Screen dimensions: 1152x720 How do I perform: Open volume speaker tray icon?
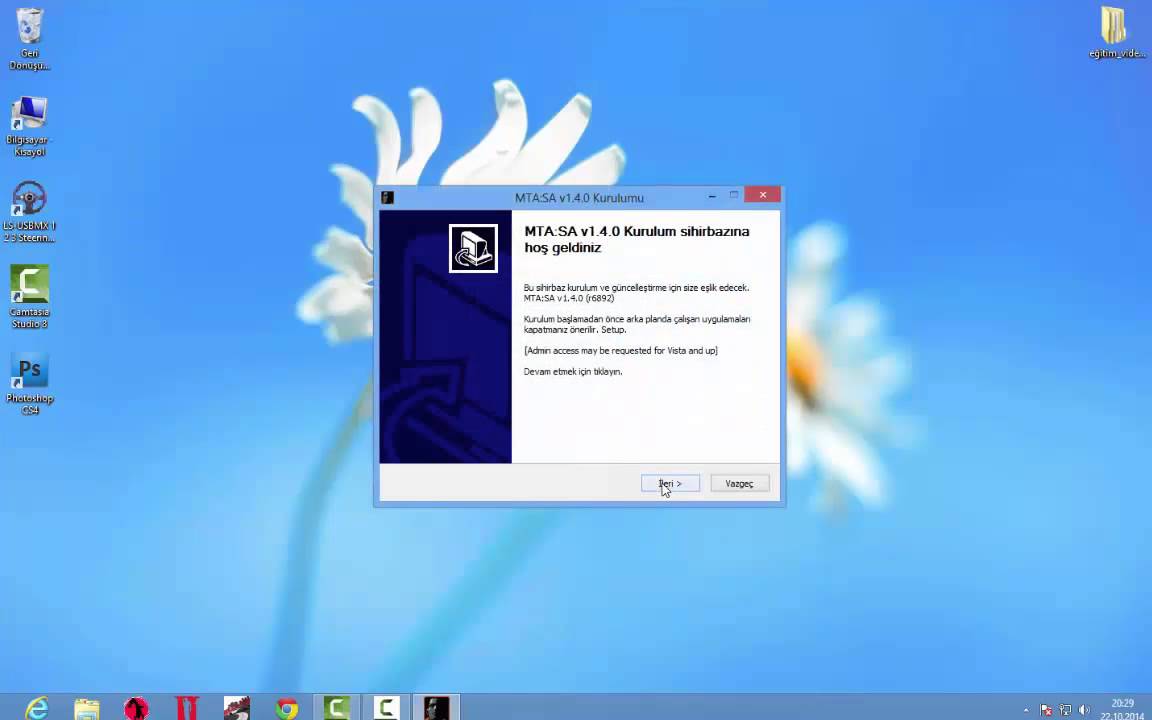pos(1084,710)
